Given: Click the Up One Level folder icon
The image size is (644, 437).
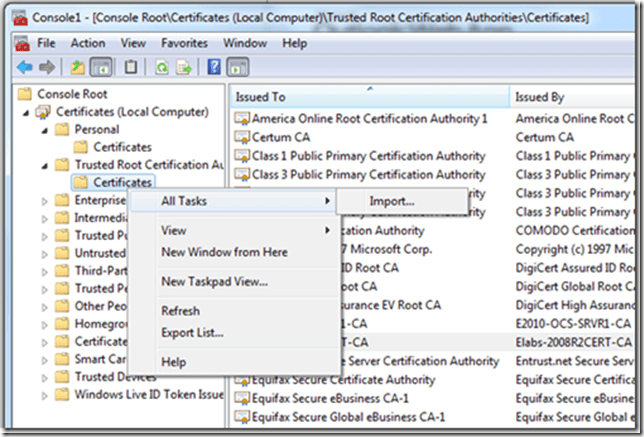Looking at the screenshot, I should tap(77, 67).
